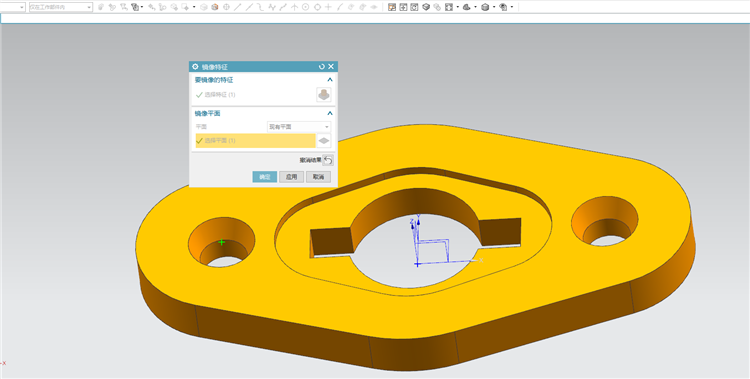Image resolution: width=750 pixels, height=379 pixels.
Task: Click the green crosshair point in left hole
Action: [x=221, y=242]
